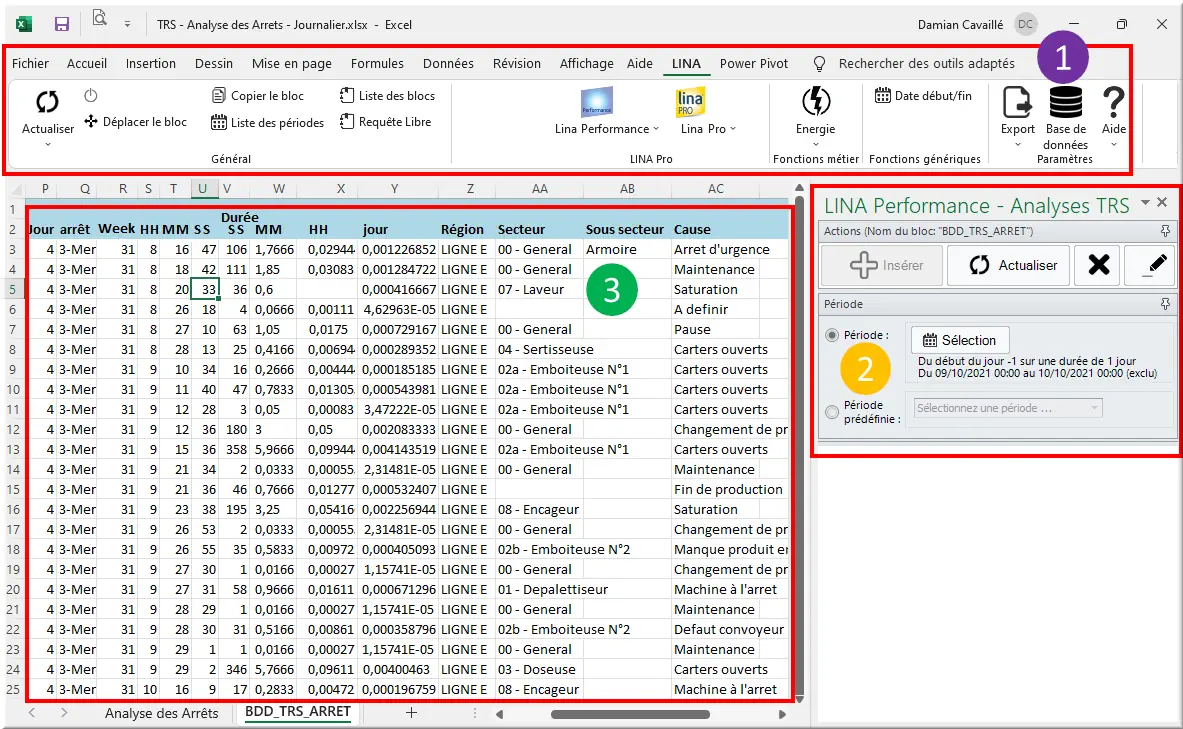Pin the Actions section of the task pane

1166,231
